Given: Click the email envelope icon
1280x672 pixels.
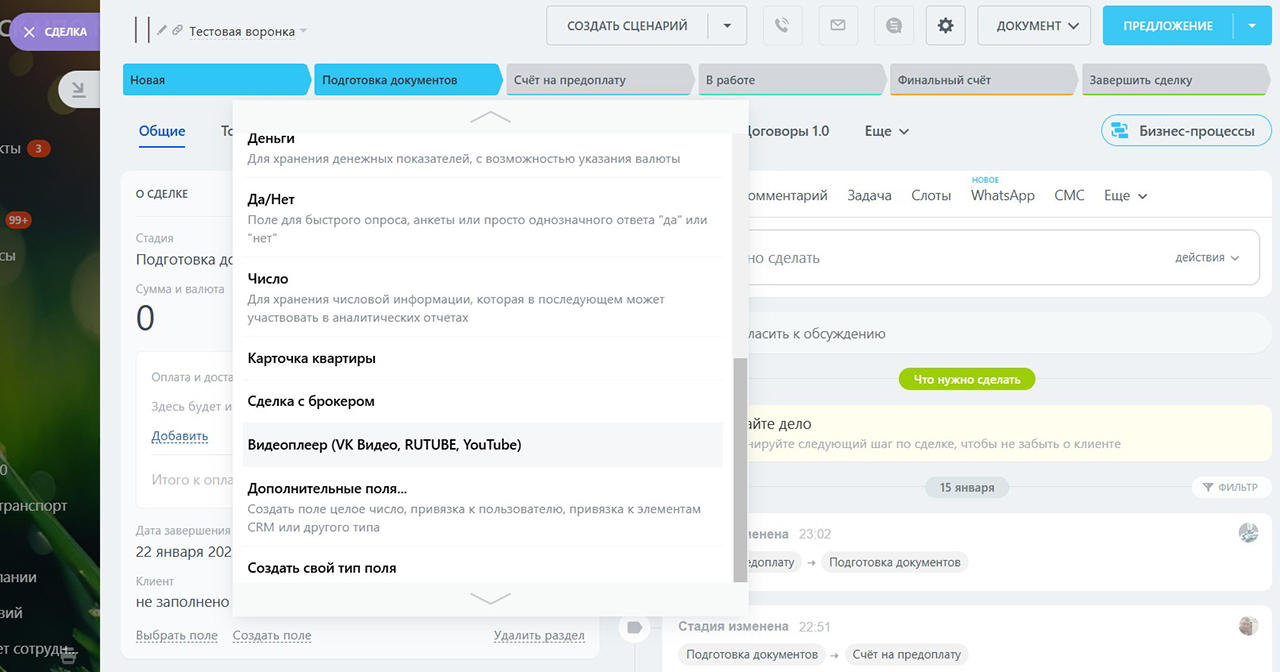Looking at the screenshot, I should coord(837,26).
